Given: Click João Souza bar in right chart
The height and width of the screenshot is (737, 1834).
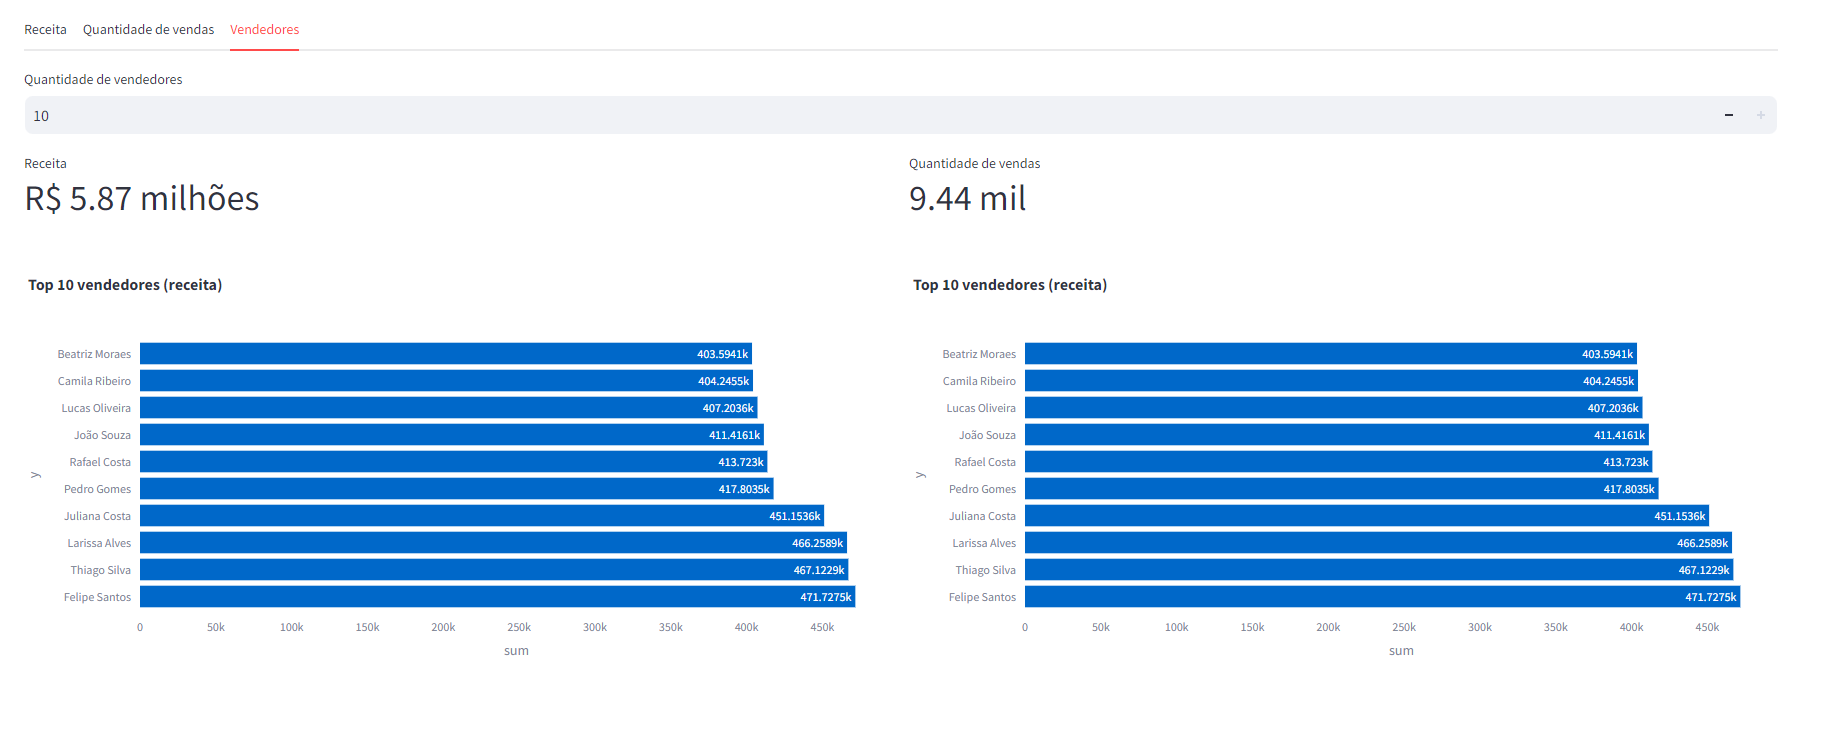Looking at the screenshot, I should click(x=1337, y=435).
